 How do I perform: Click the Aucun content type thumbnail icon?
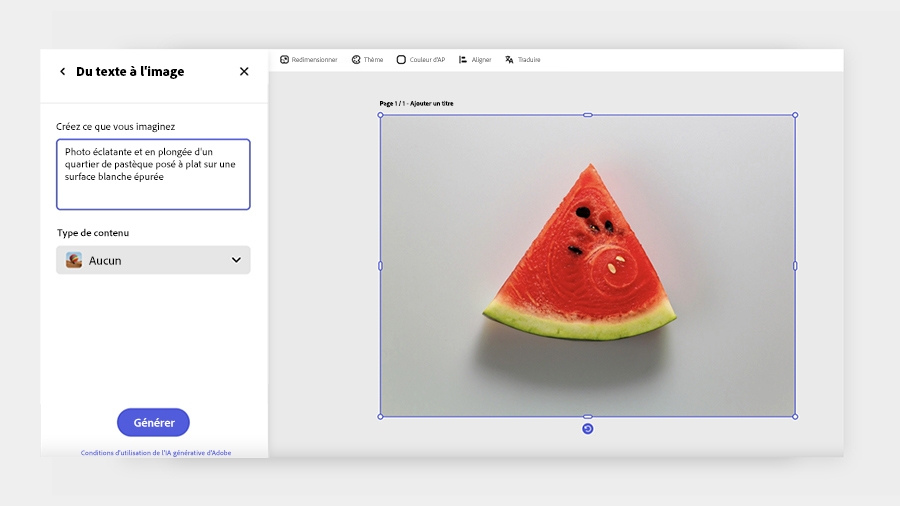pyautogui.click(x=74, y=260)
